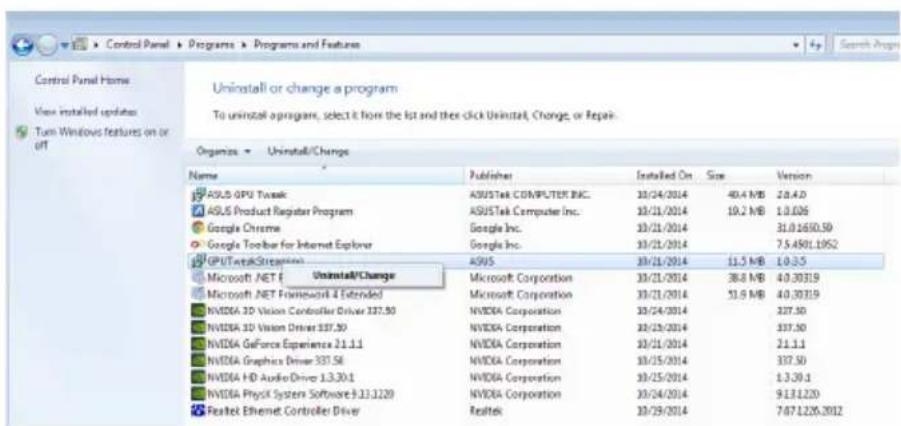The height and width of the screenshot is (426, 901).
Task: Click the Uninstall or change a program heading
Action: 305,89
